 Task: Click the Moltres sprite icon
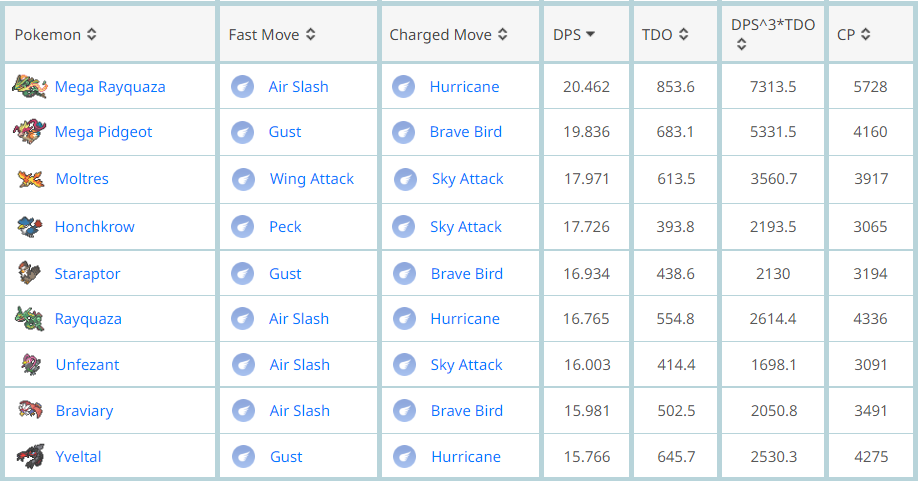coord(30,178)
